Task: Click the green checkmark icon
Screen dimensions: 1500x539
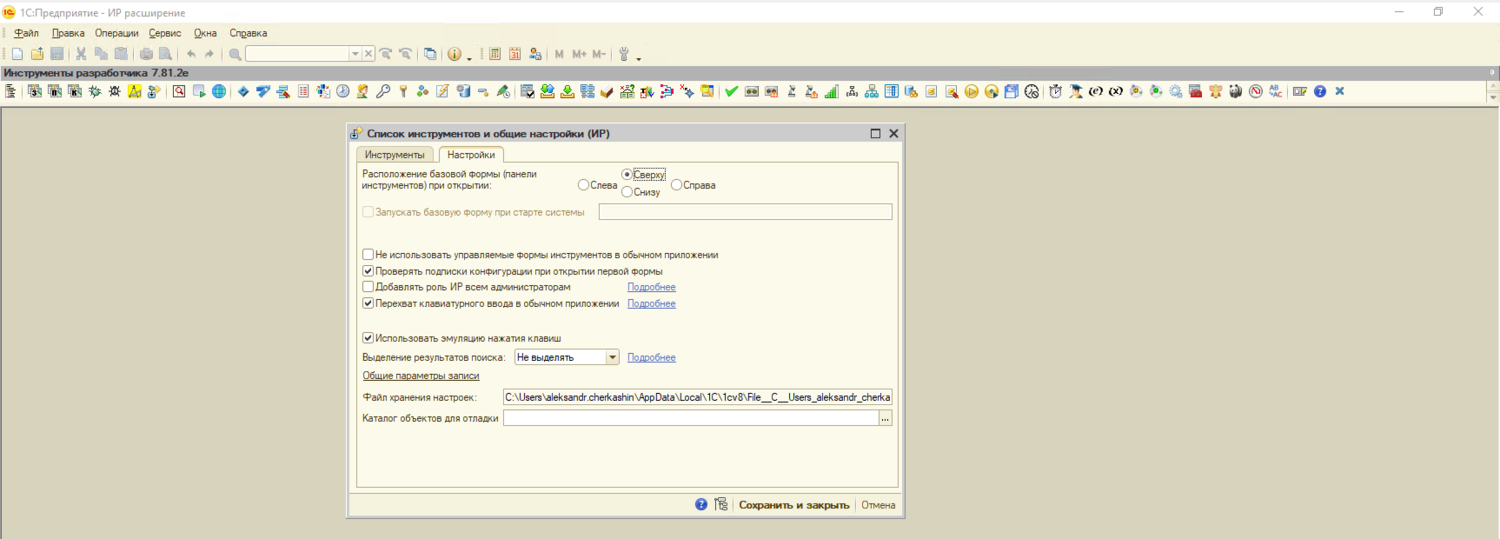Action: click(x=732, y=91)
